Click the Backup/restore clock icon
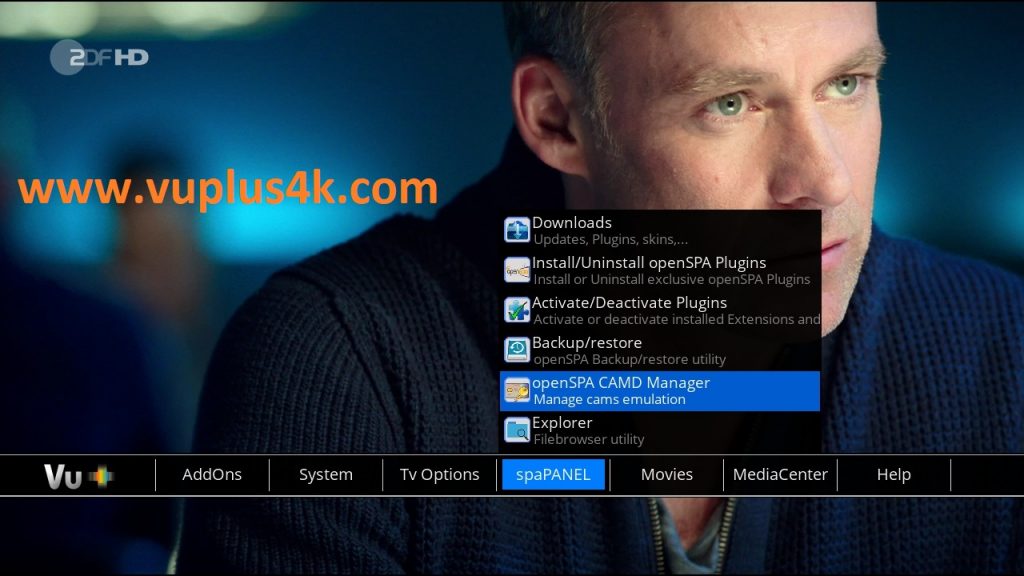 pos(517,350)
